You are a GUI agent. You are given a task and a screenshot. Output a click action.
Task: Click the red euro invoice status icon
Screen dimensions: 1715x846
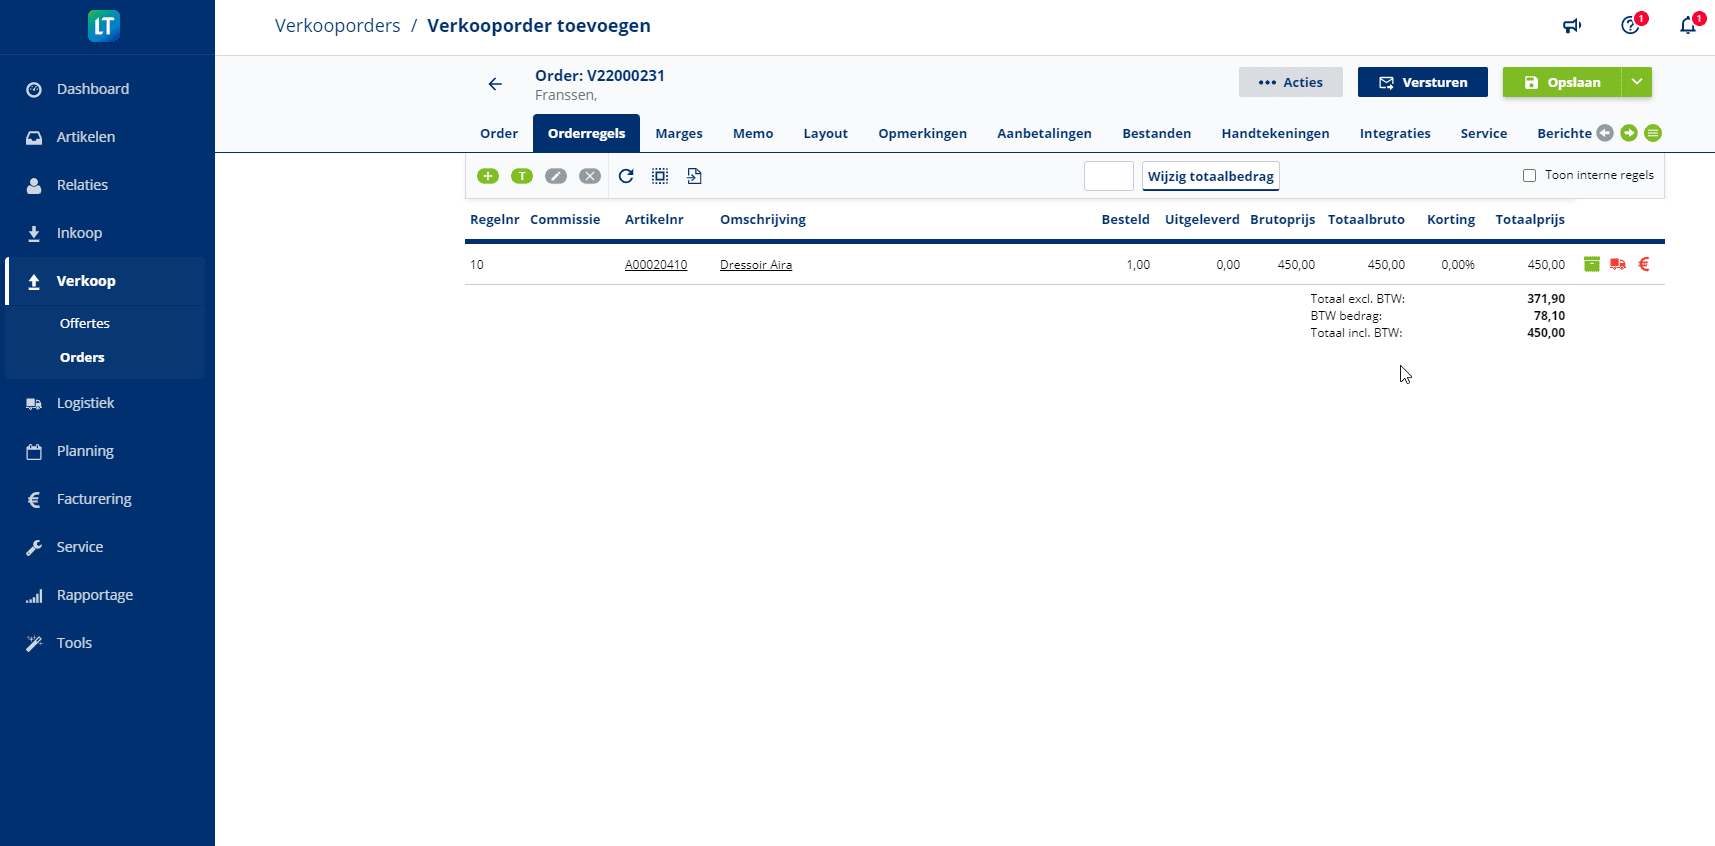pos(1644,264)
